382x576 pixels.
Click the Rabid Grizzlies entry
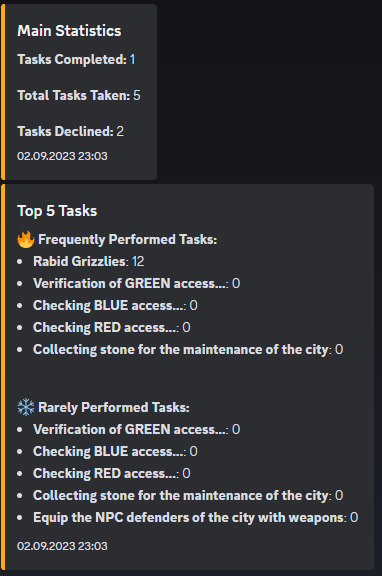click(x=89, y=262)
